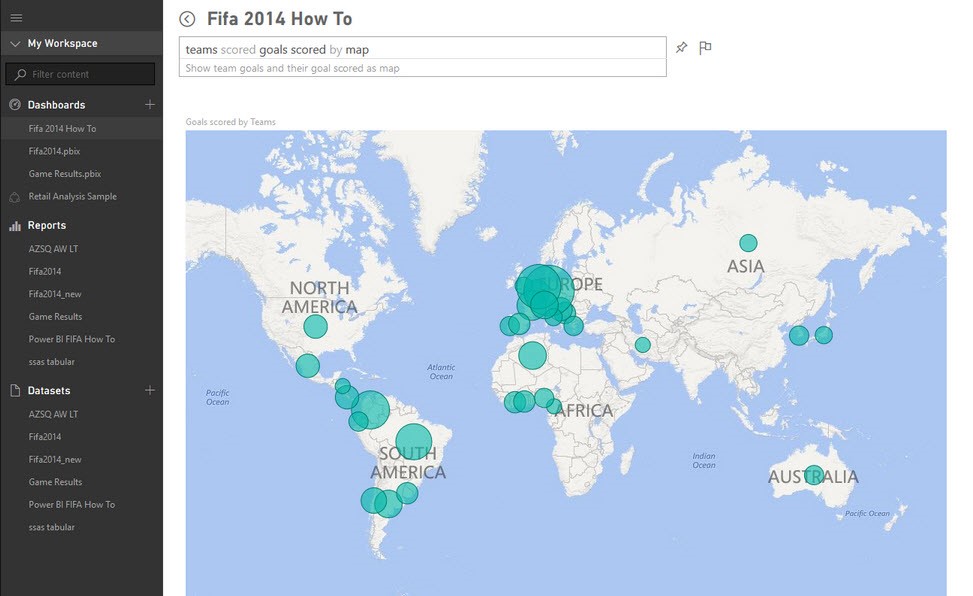The height and width of the screenshot is (596, 973).
Task: Click the flag icon next to pin
Action: 705,48
